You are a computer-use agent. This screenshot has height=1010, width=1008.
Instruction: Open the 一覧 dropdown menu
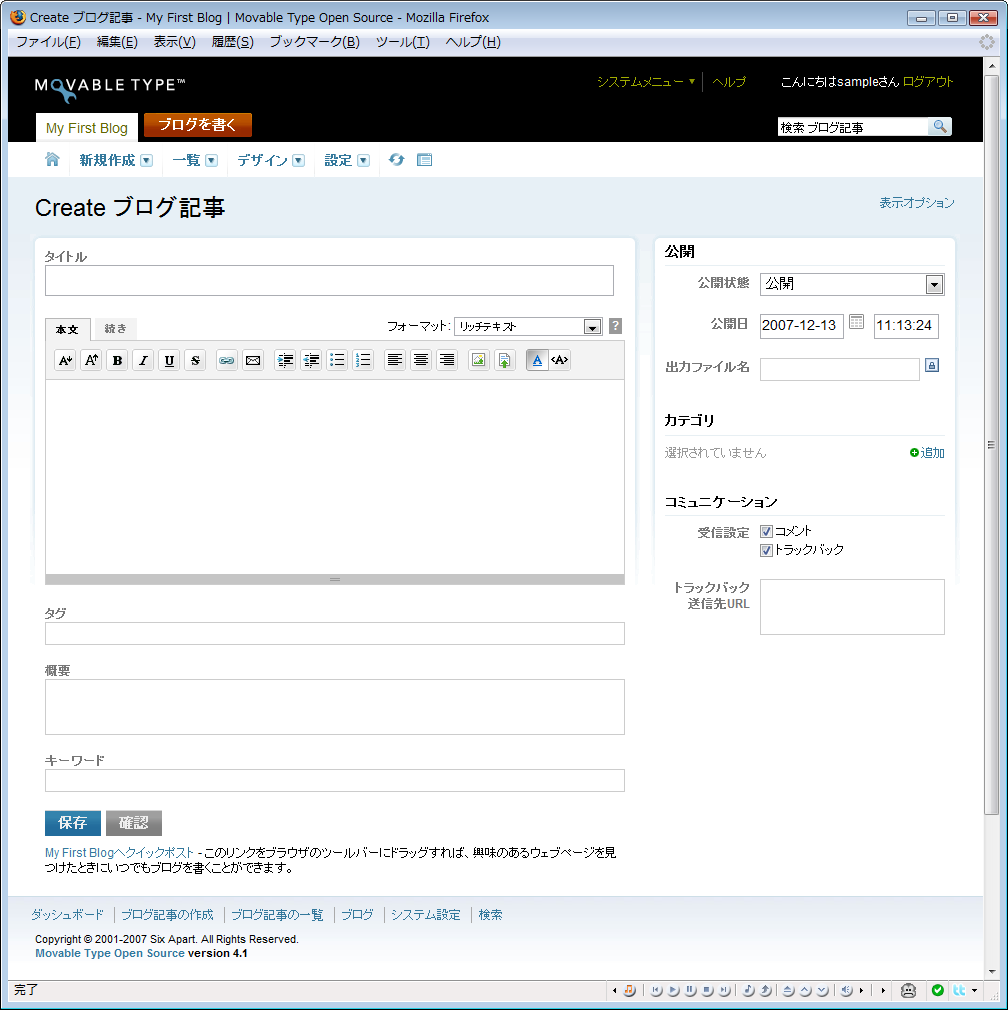point(211,160)
